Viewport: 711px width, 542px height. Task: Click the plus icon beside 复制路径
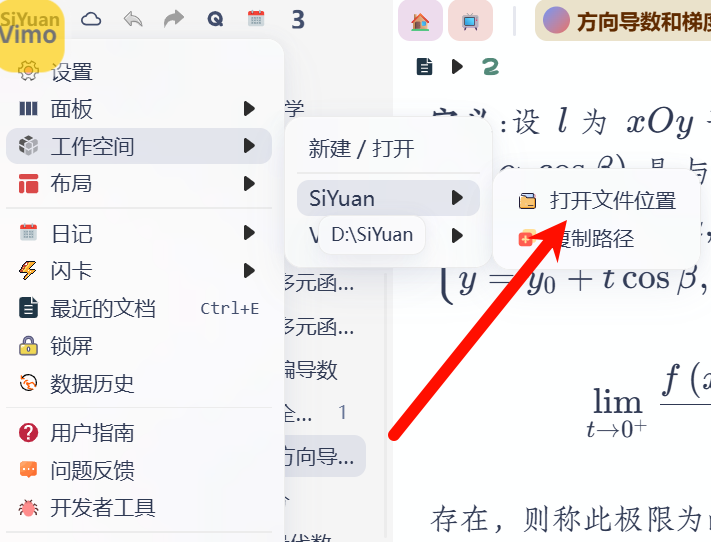tap(526, 239)
